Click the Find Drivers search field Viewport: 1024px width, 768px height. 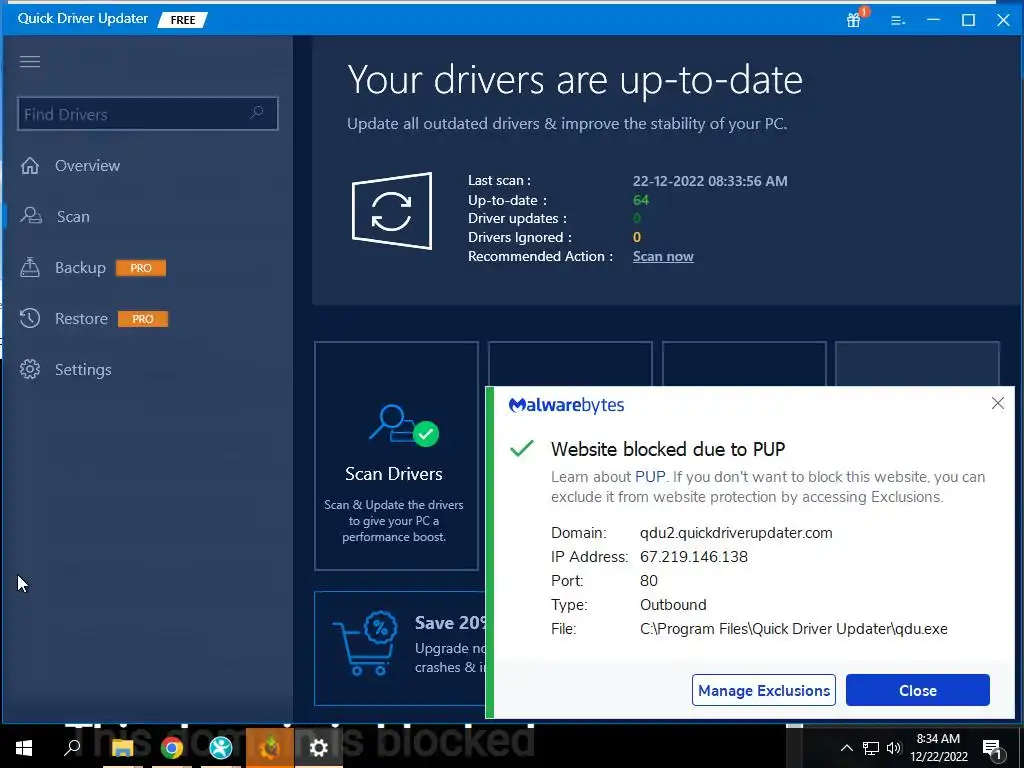(148, 114)
